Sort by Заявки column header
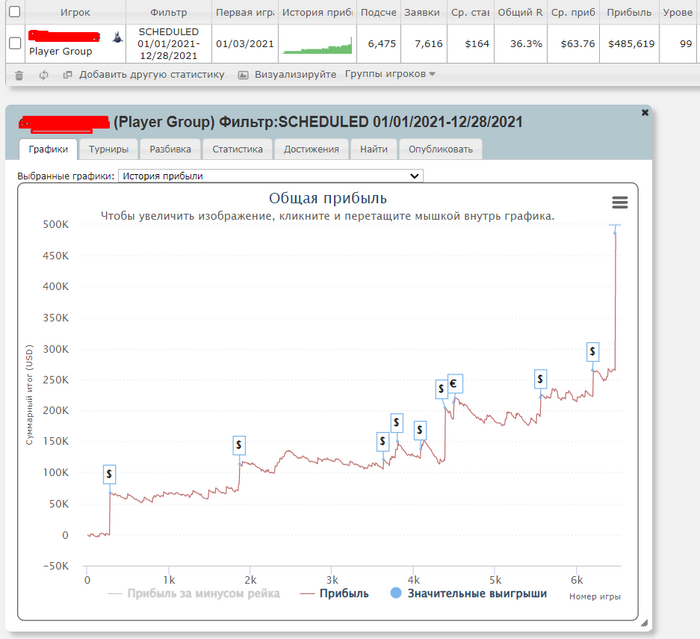This screenshot has height=639, width=700. coord(422,13)
